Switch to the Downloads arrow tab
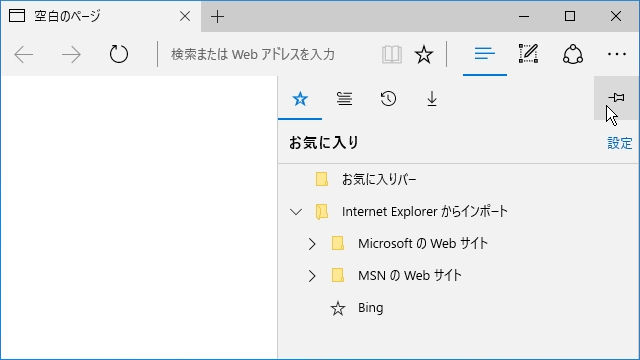The width and height of the screenshot is (640, 360). 432,99
